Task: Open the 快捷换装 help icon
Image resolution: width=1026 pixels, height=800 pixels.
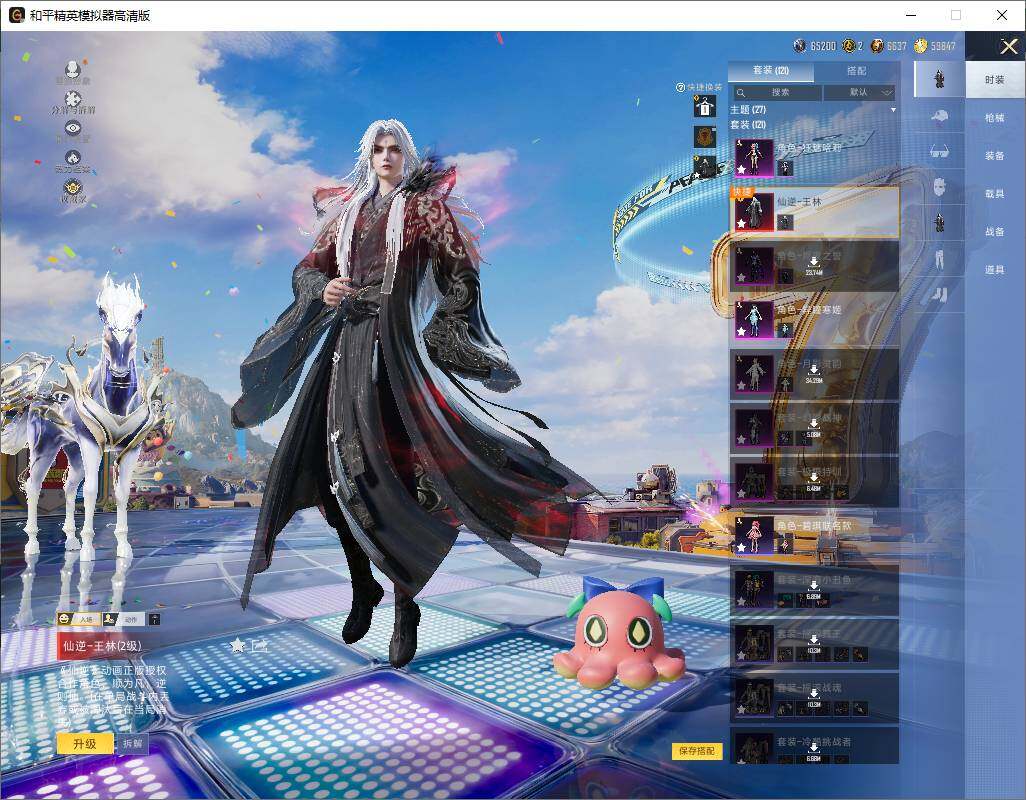Action: [x=680, y=88]
